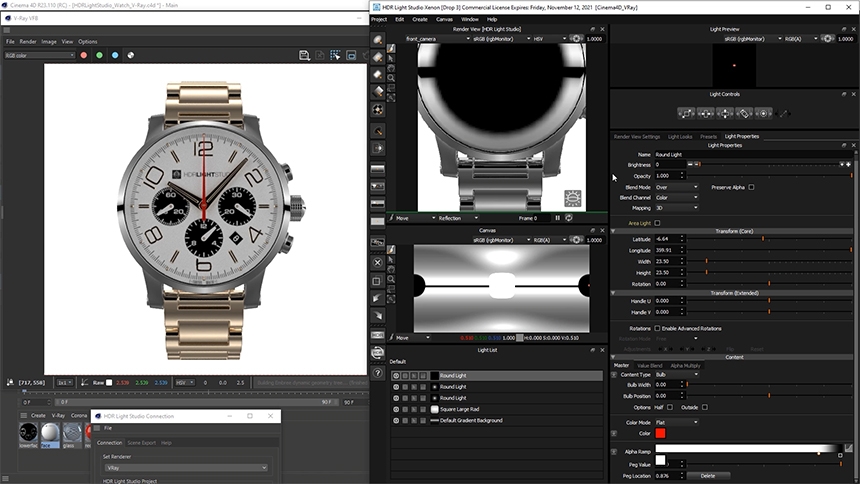The width and height of the screenshot is (860, 484).
Task: Click the circled X delete light icon
Action: point(377,262)
